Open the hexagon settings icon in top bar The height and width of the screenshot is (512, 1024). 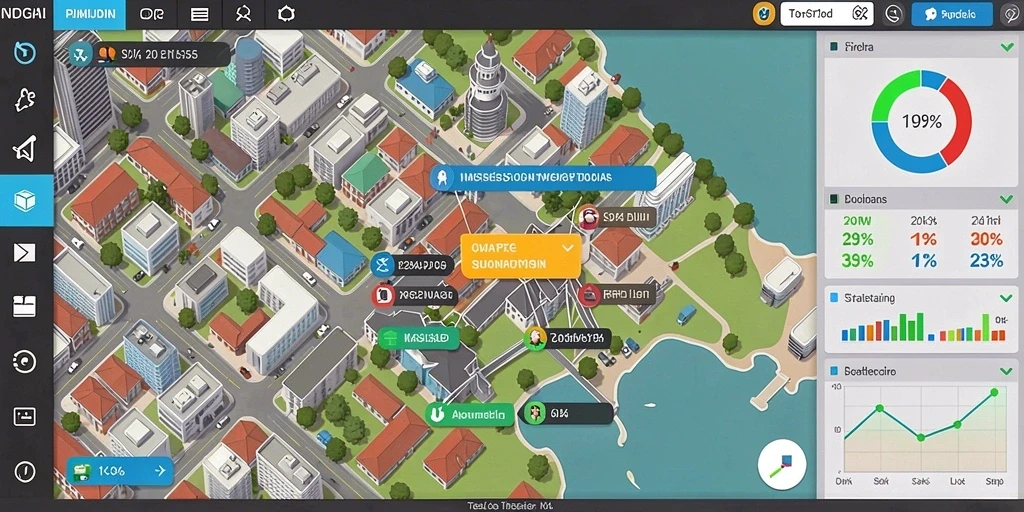pyautogui.click(x=286, y=14)
